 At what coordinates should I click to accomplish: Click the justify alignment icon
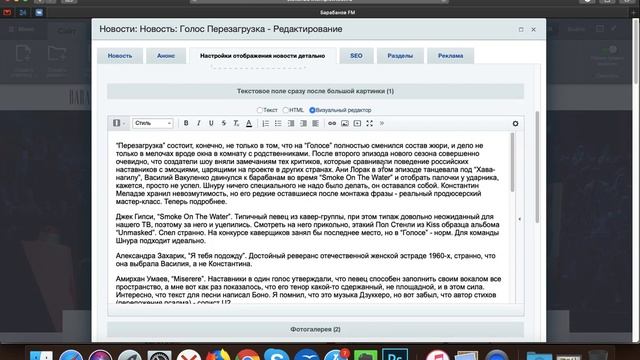316,123
